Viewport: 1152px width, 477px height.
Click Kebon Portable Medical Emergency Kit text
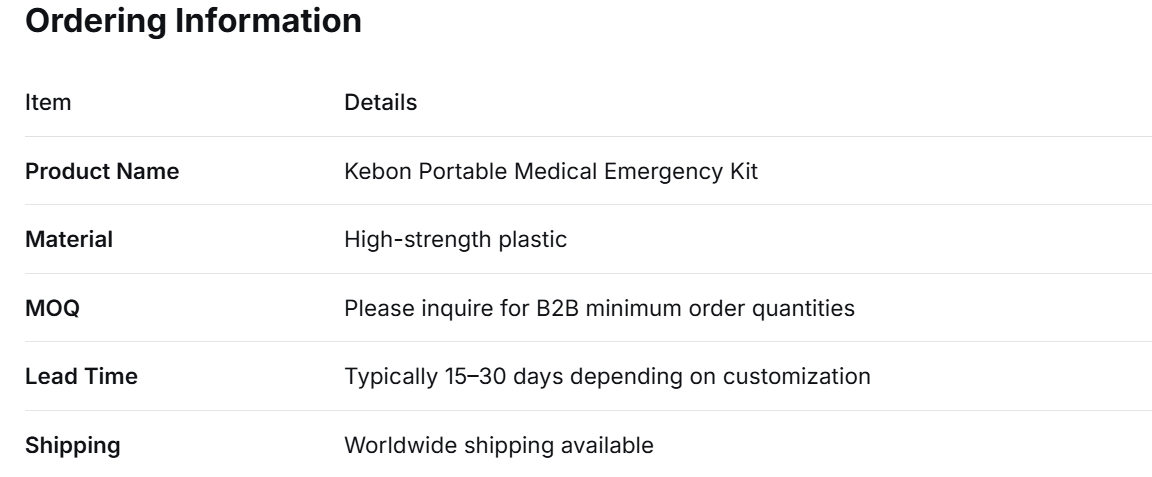tap(551, 171)
